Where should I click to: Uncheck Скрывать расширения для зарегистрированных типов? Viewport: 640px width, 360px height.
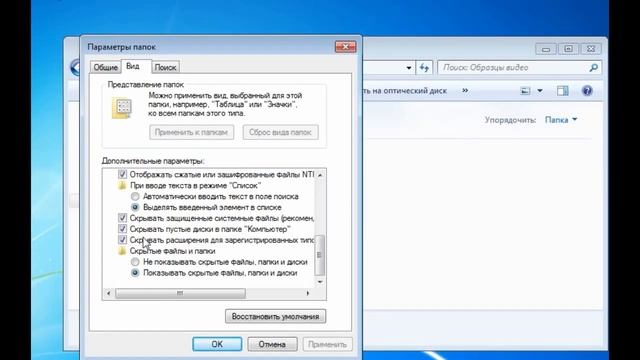[x=122, y=240]
